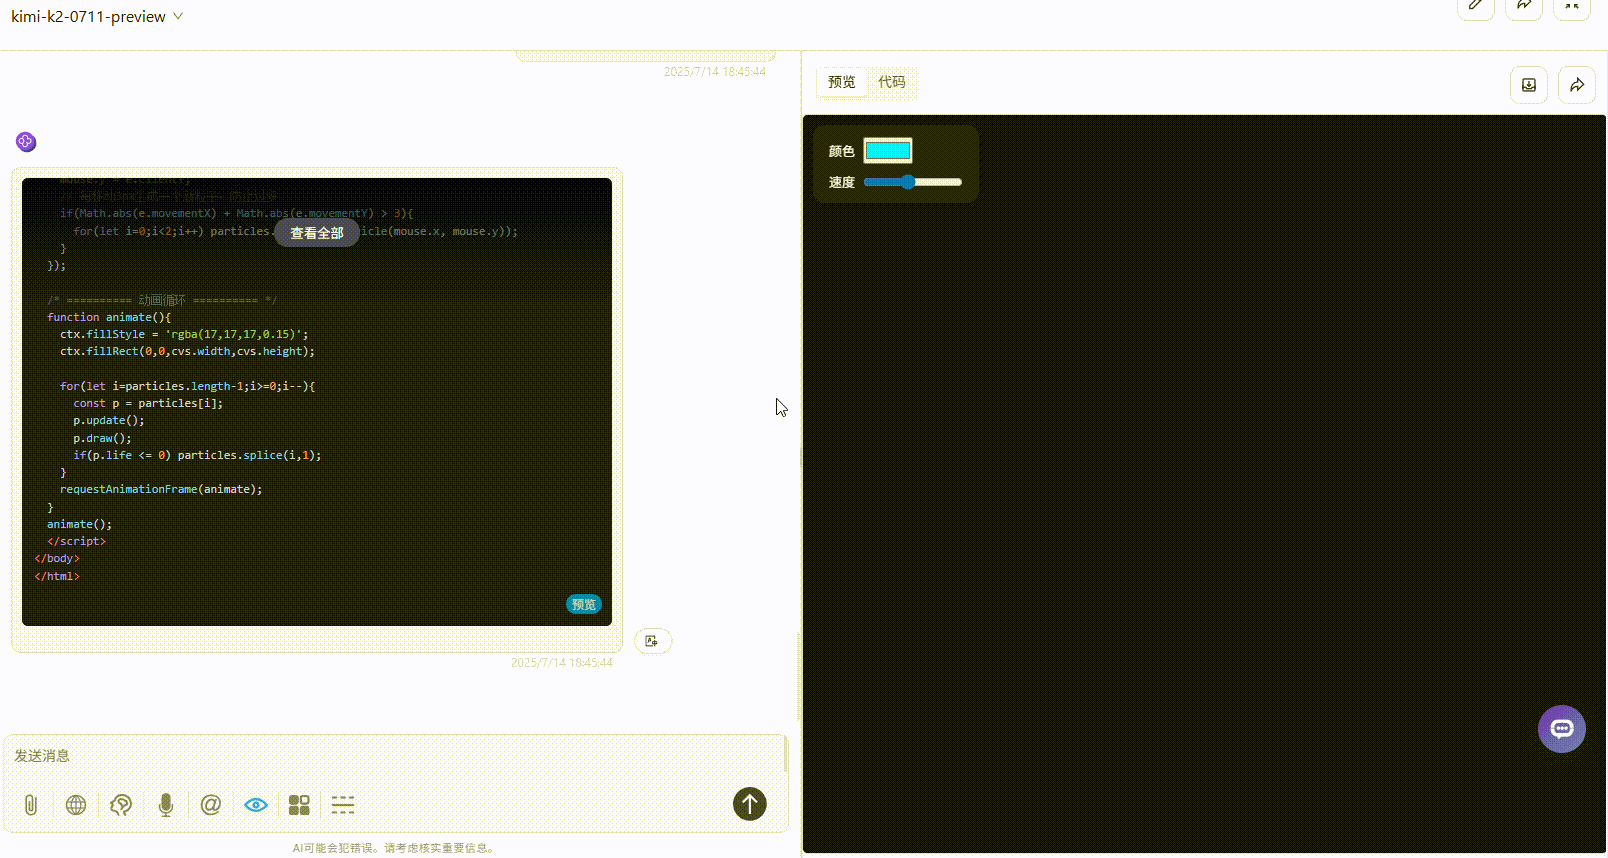Image resolution: width=1608 pixels, height=858 pixels.
Task: Click the 'function animate(){' code line
Action: pos(109,317)
